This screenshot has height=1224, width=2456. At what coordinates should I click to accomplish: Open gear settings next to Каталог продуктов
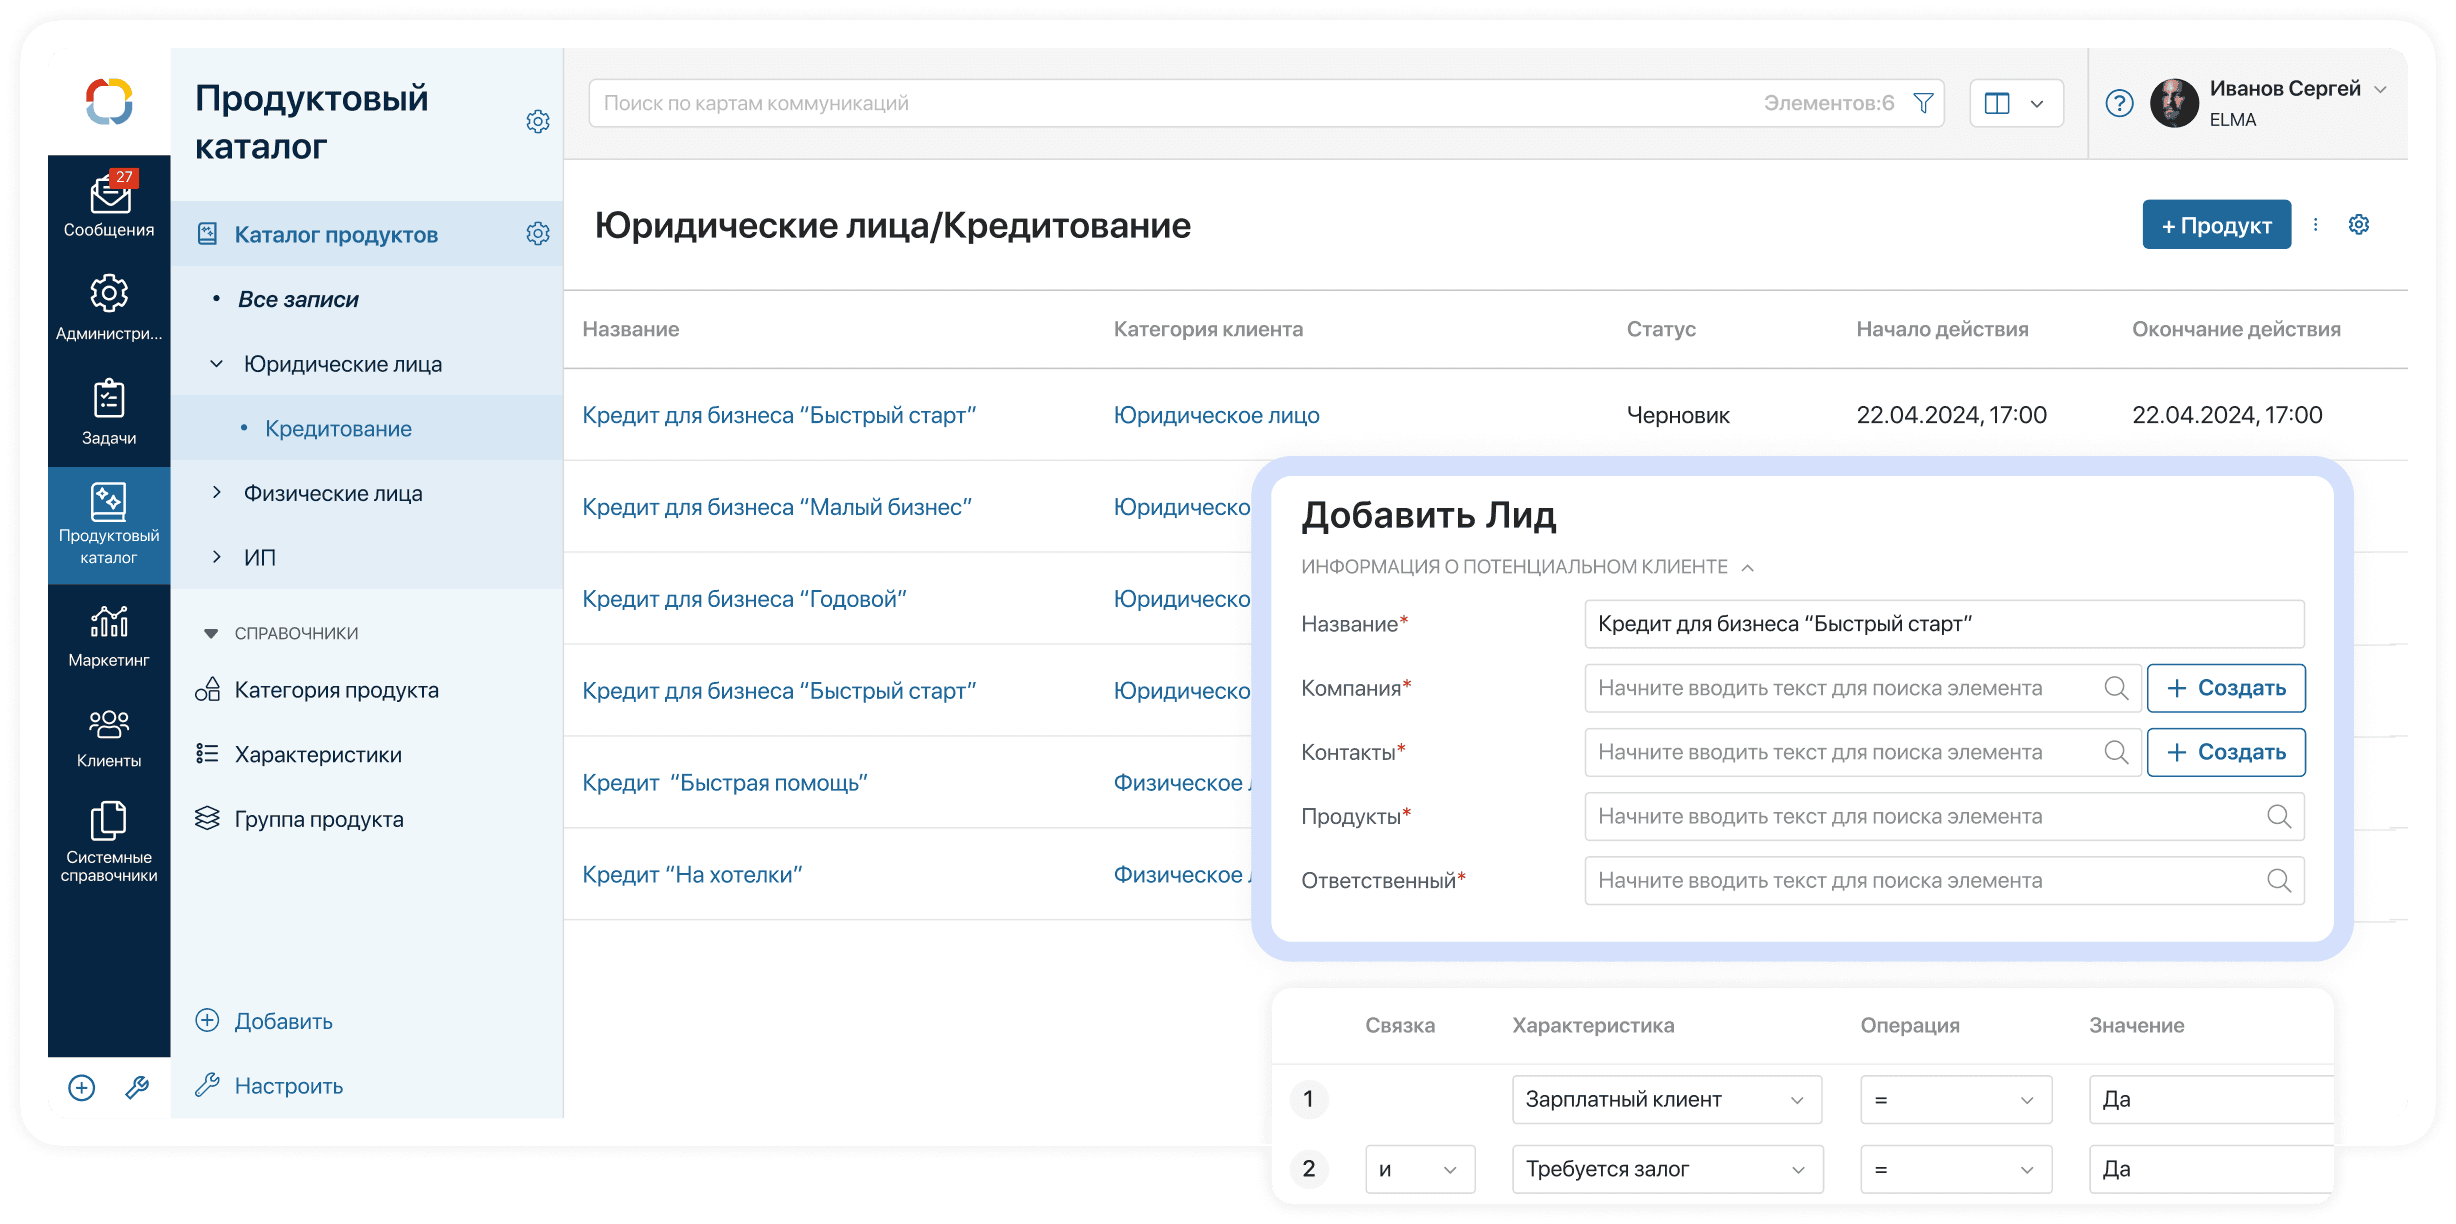[538, 234]
